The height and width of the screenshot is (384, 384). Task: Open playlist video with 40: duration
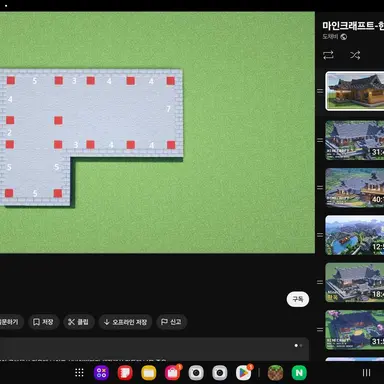(355, 188)
